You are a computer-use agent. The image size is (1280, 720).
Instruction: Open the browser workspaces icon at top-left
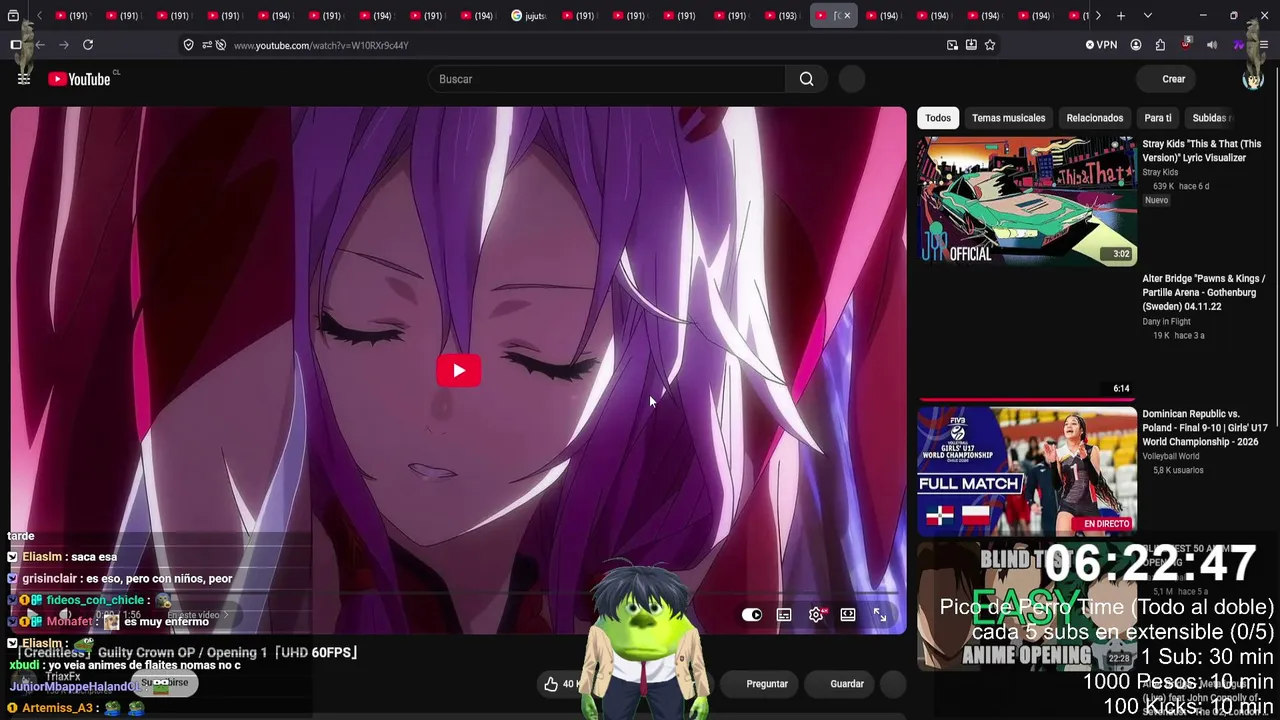coord(13,16)
